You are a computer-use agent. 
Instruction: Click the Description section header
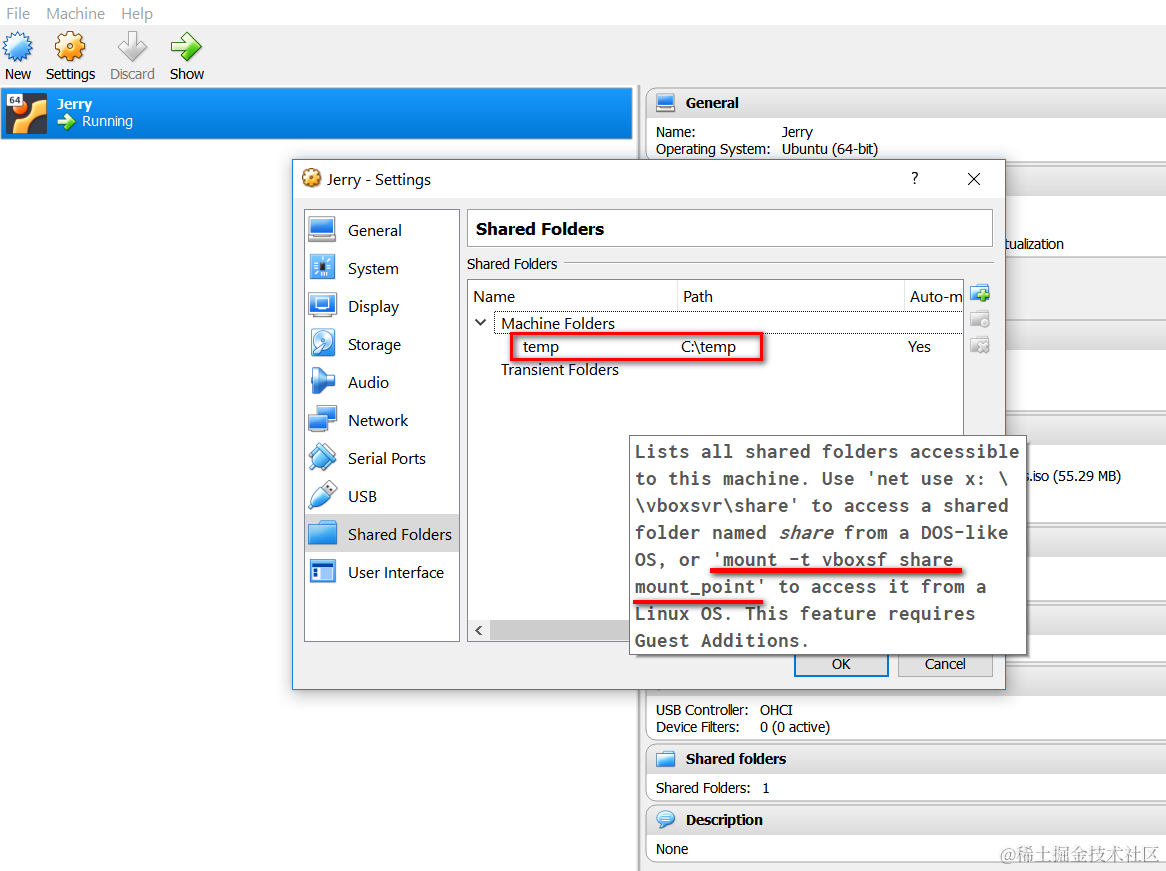(x=906, y=820)
